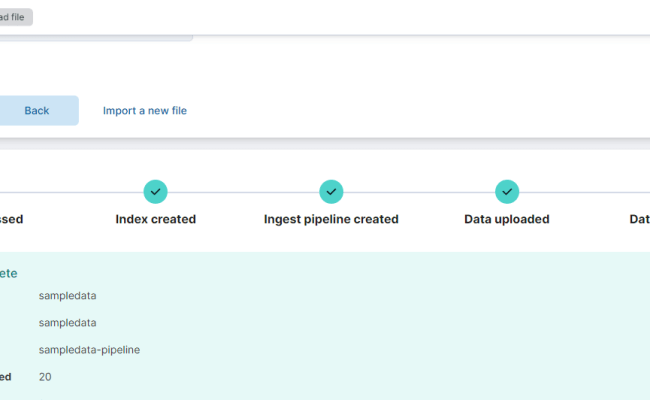The image size is (650, 400).
Task: Open the Import a new file link
Action: 145,111
